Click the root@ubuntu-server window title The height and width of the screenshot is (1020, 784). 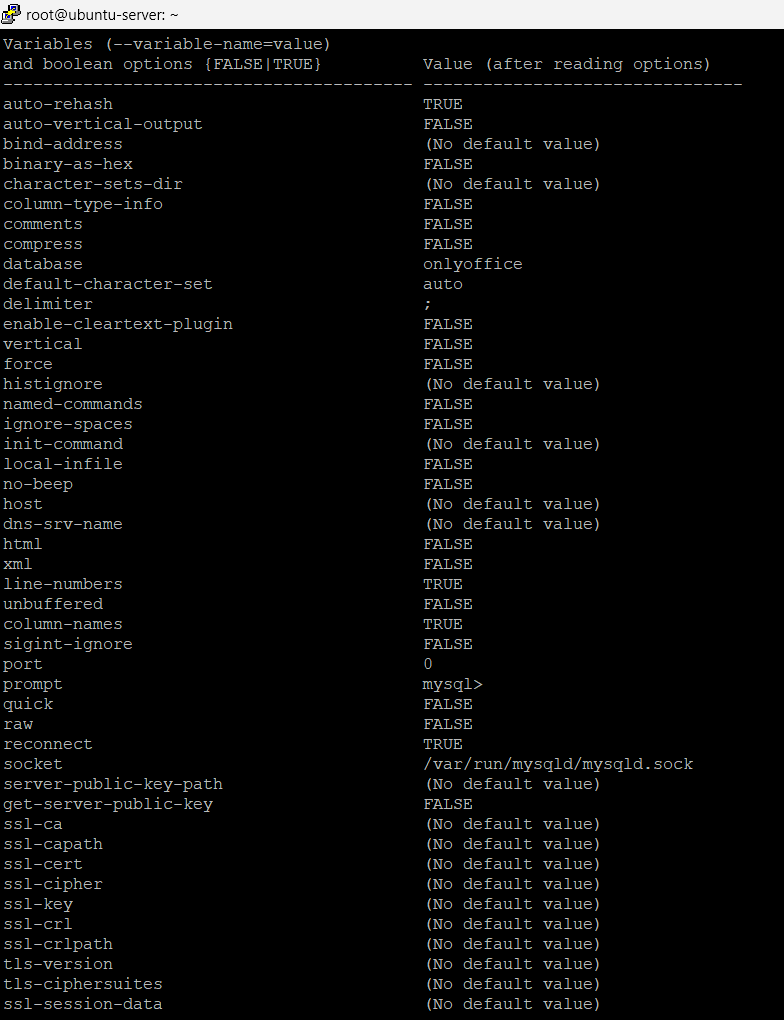coord(102,14)
